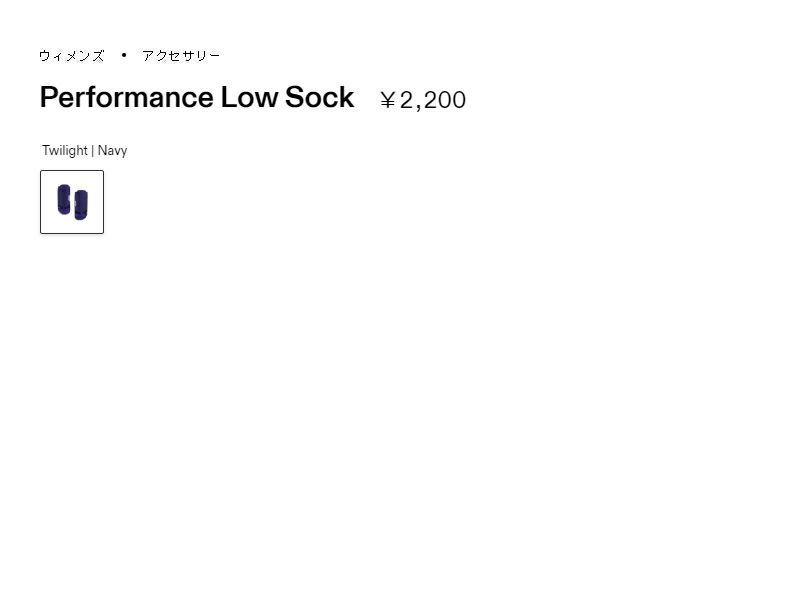
Task: Click the Twilight | Navy color label
Action: 85,151
